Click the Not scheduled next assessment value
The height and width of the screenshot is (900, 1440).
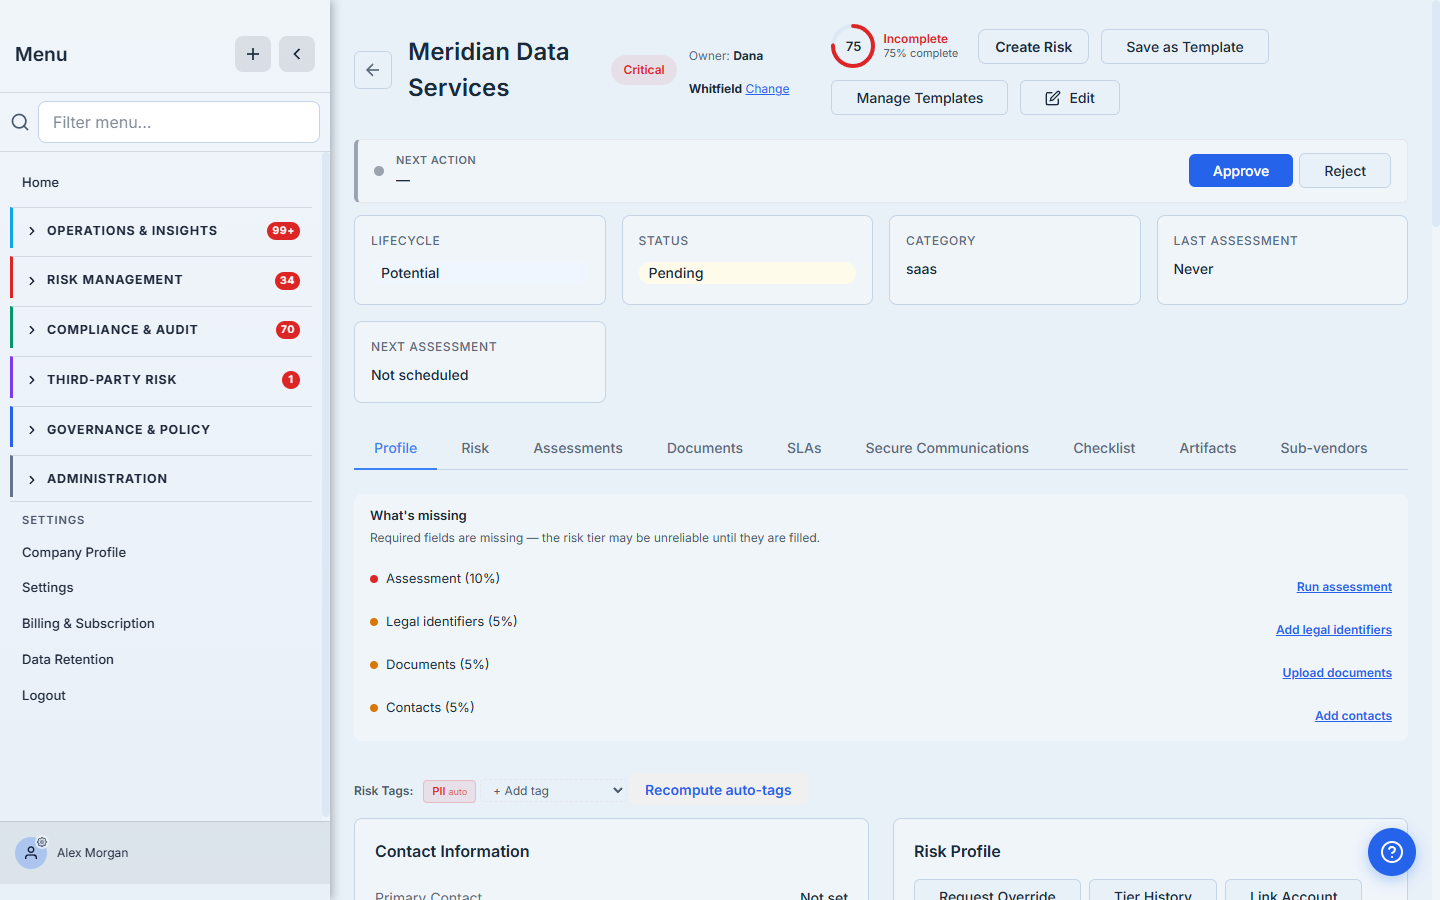pyautogui.click(x=420, y=375)
